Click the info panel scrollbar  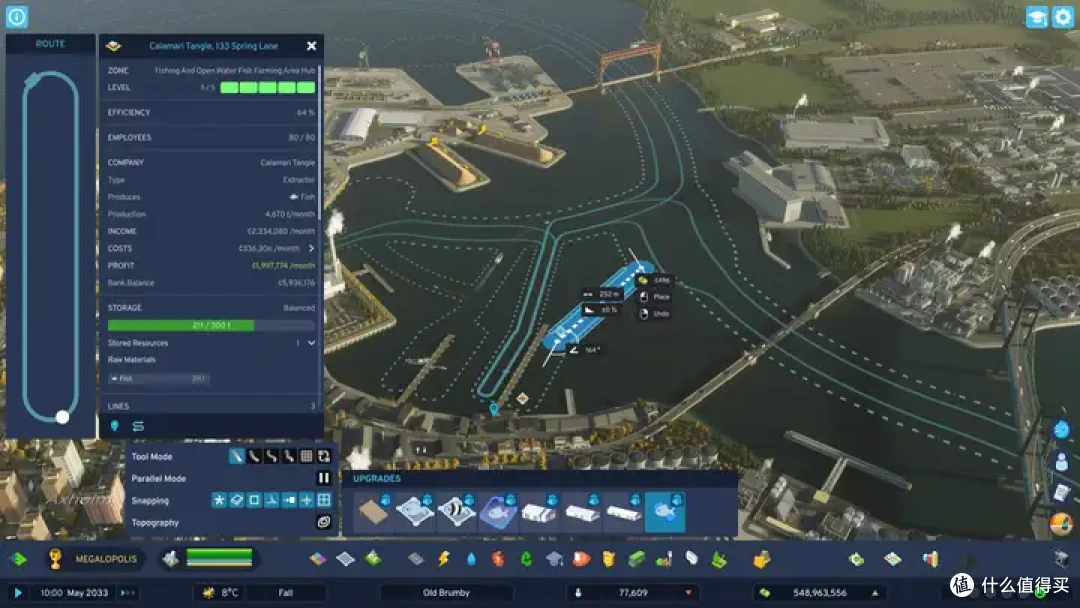click(x=319, y=143)
